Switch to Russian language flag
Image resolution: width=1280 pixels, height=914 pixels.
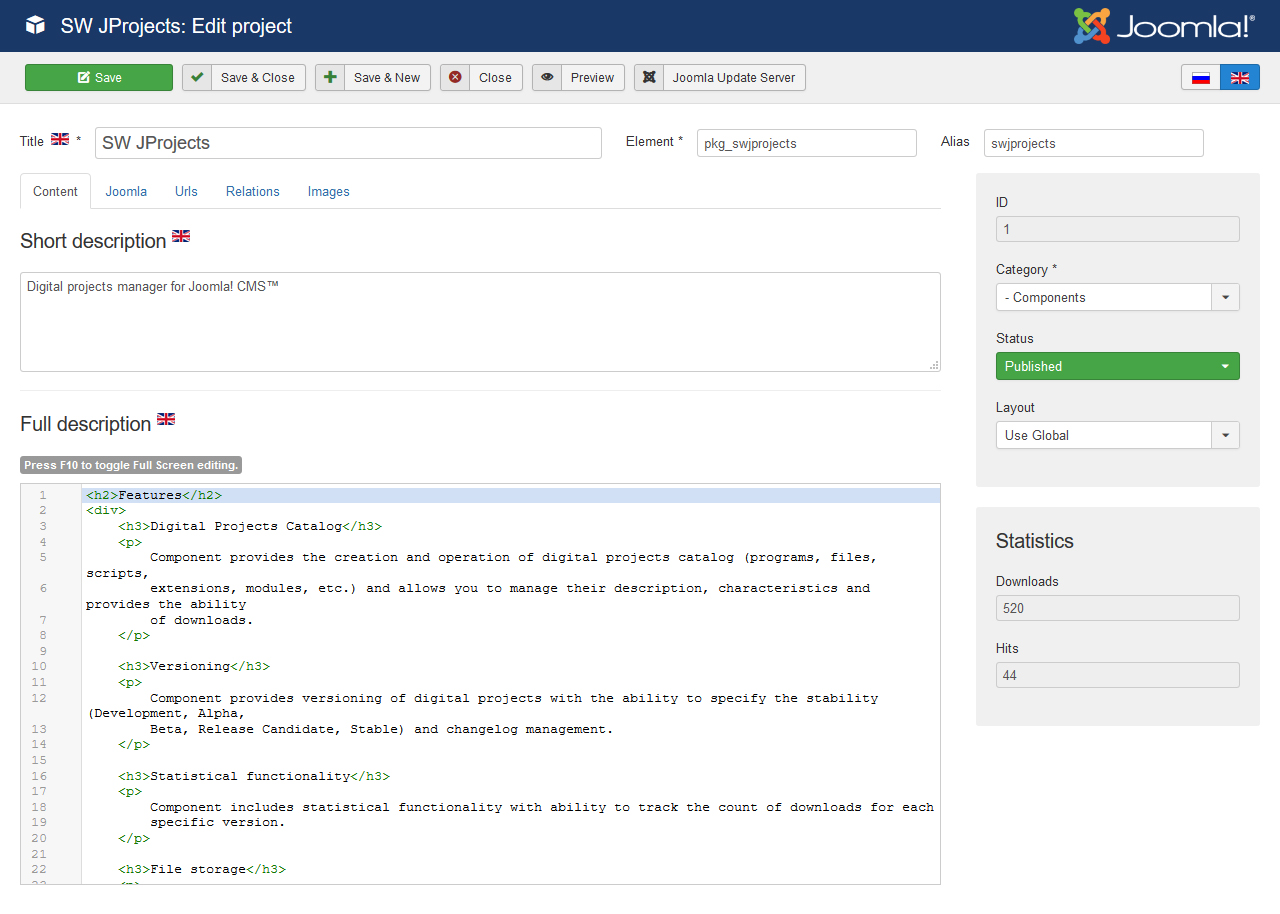(1201, 78)
